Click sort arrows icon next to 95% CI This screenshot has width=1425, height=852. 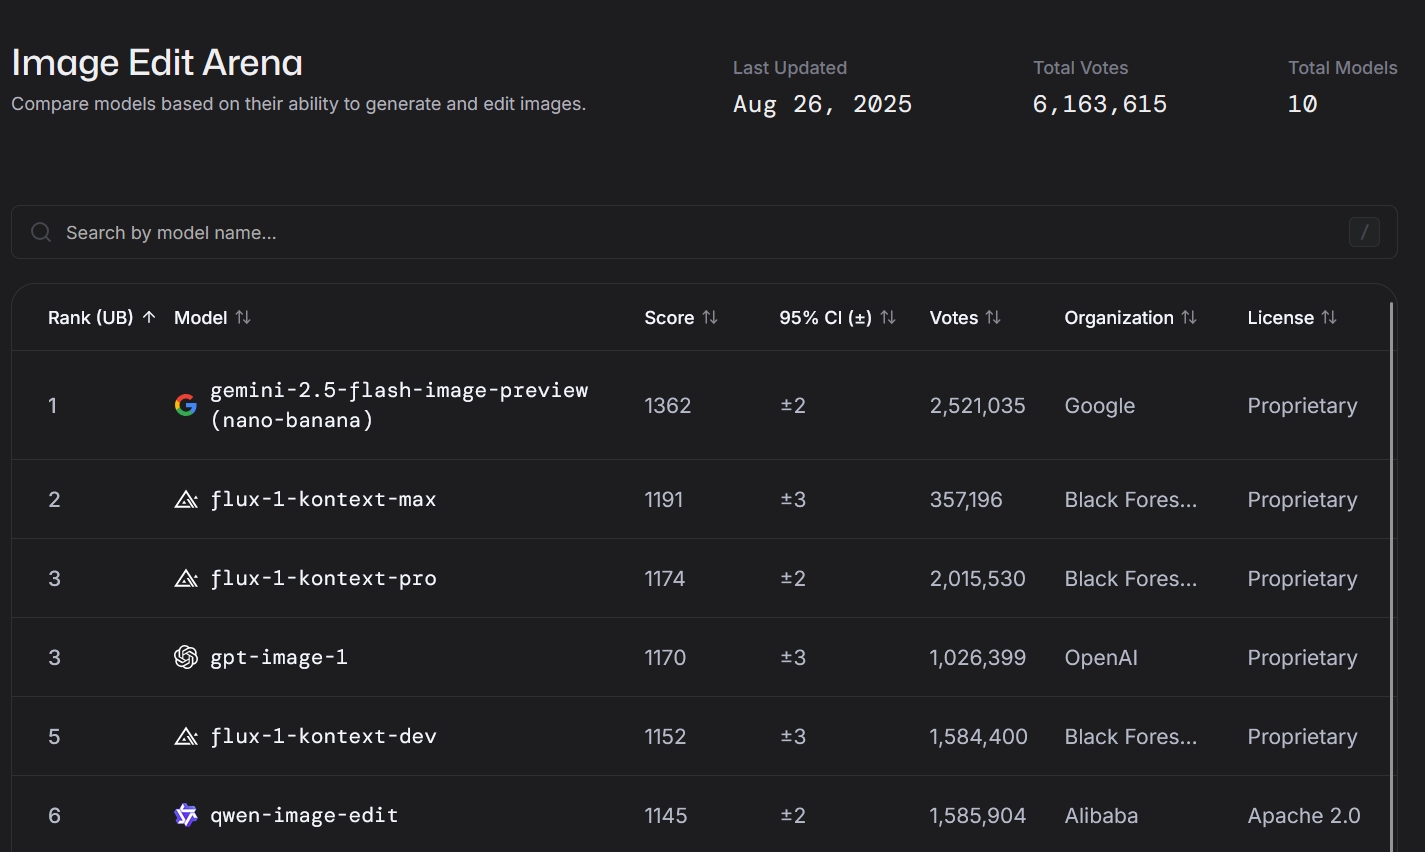(x=888, y=317)
